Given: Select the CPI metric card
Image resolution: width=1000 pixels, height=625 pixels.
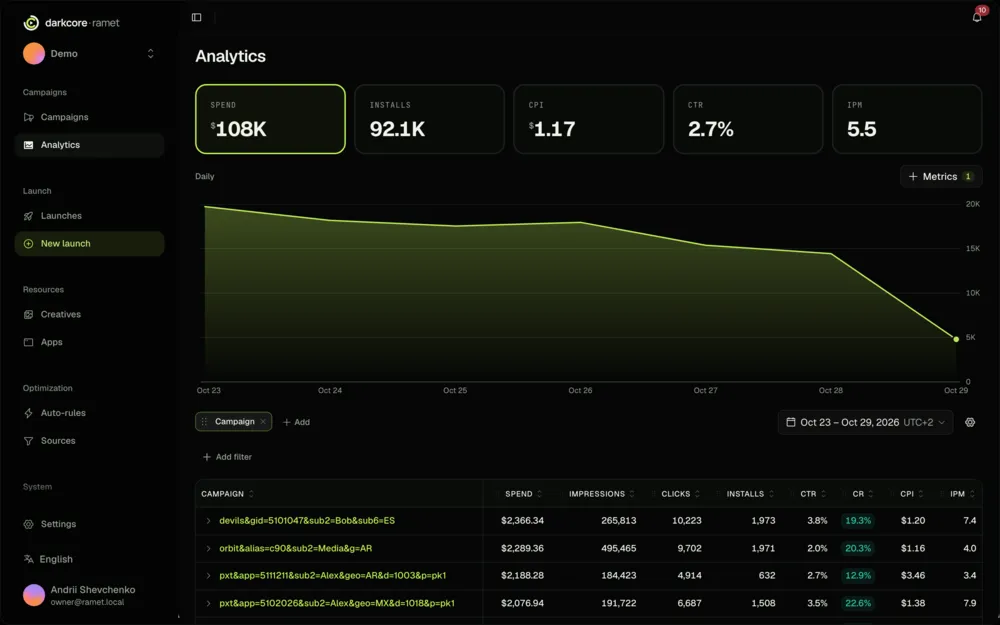Looking at the screenshot, I should pos(589,119).
